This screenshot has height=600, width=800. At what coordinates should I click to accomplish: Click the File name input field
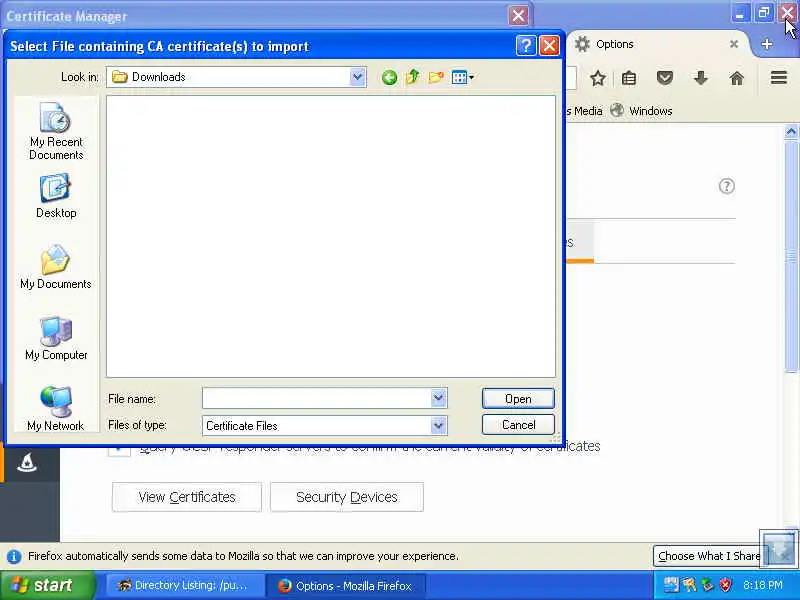(x=317, y=398)
